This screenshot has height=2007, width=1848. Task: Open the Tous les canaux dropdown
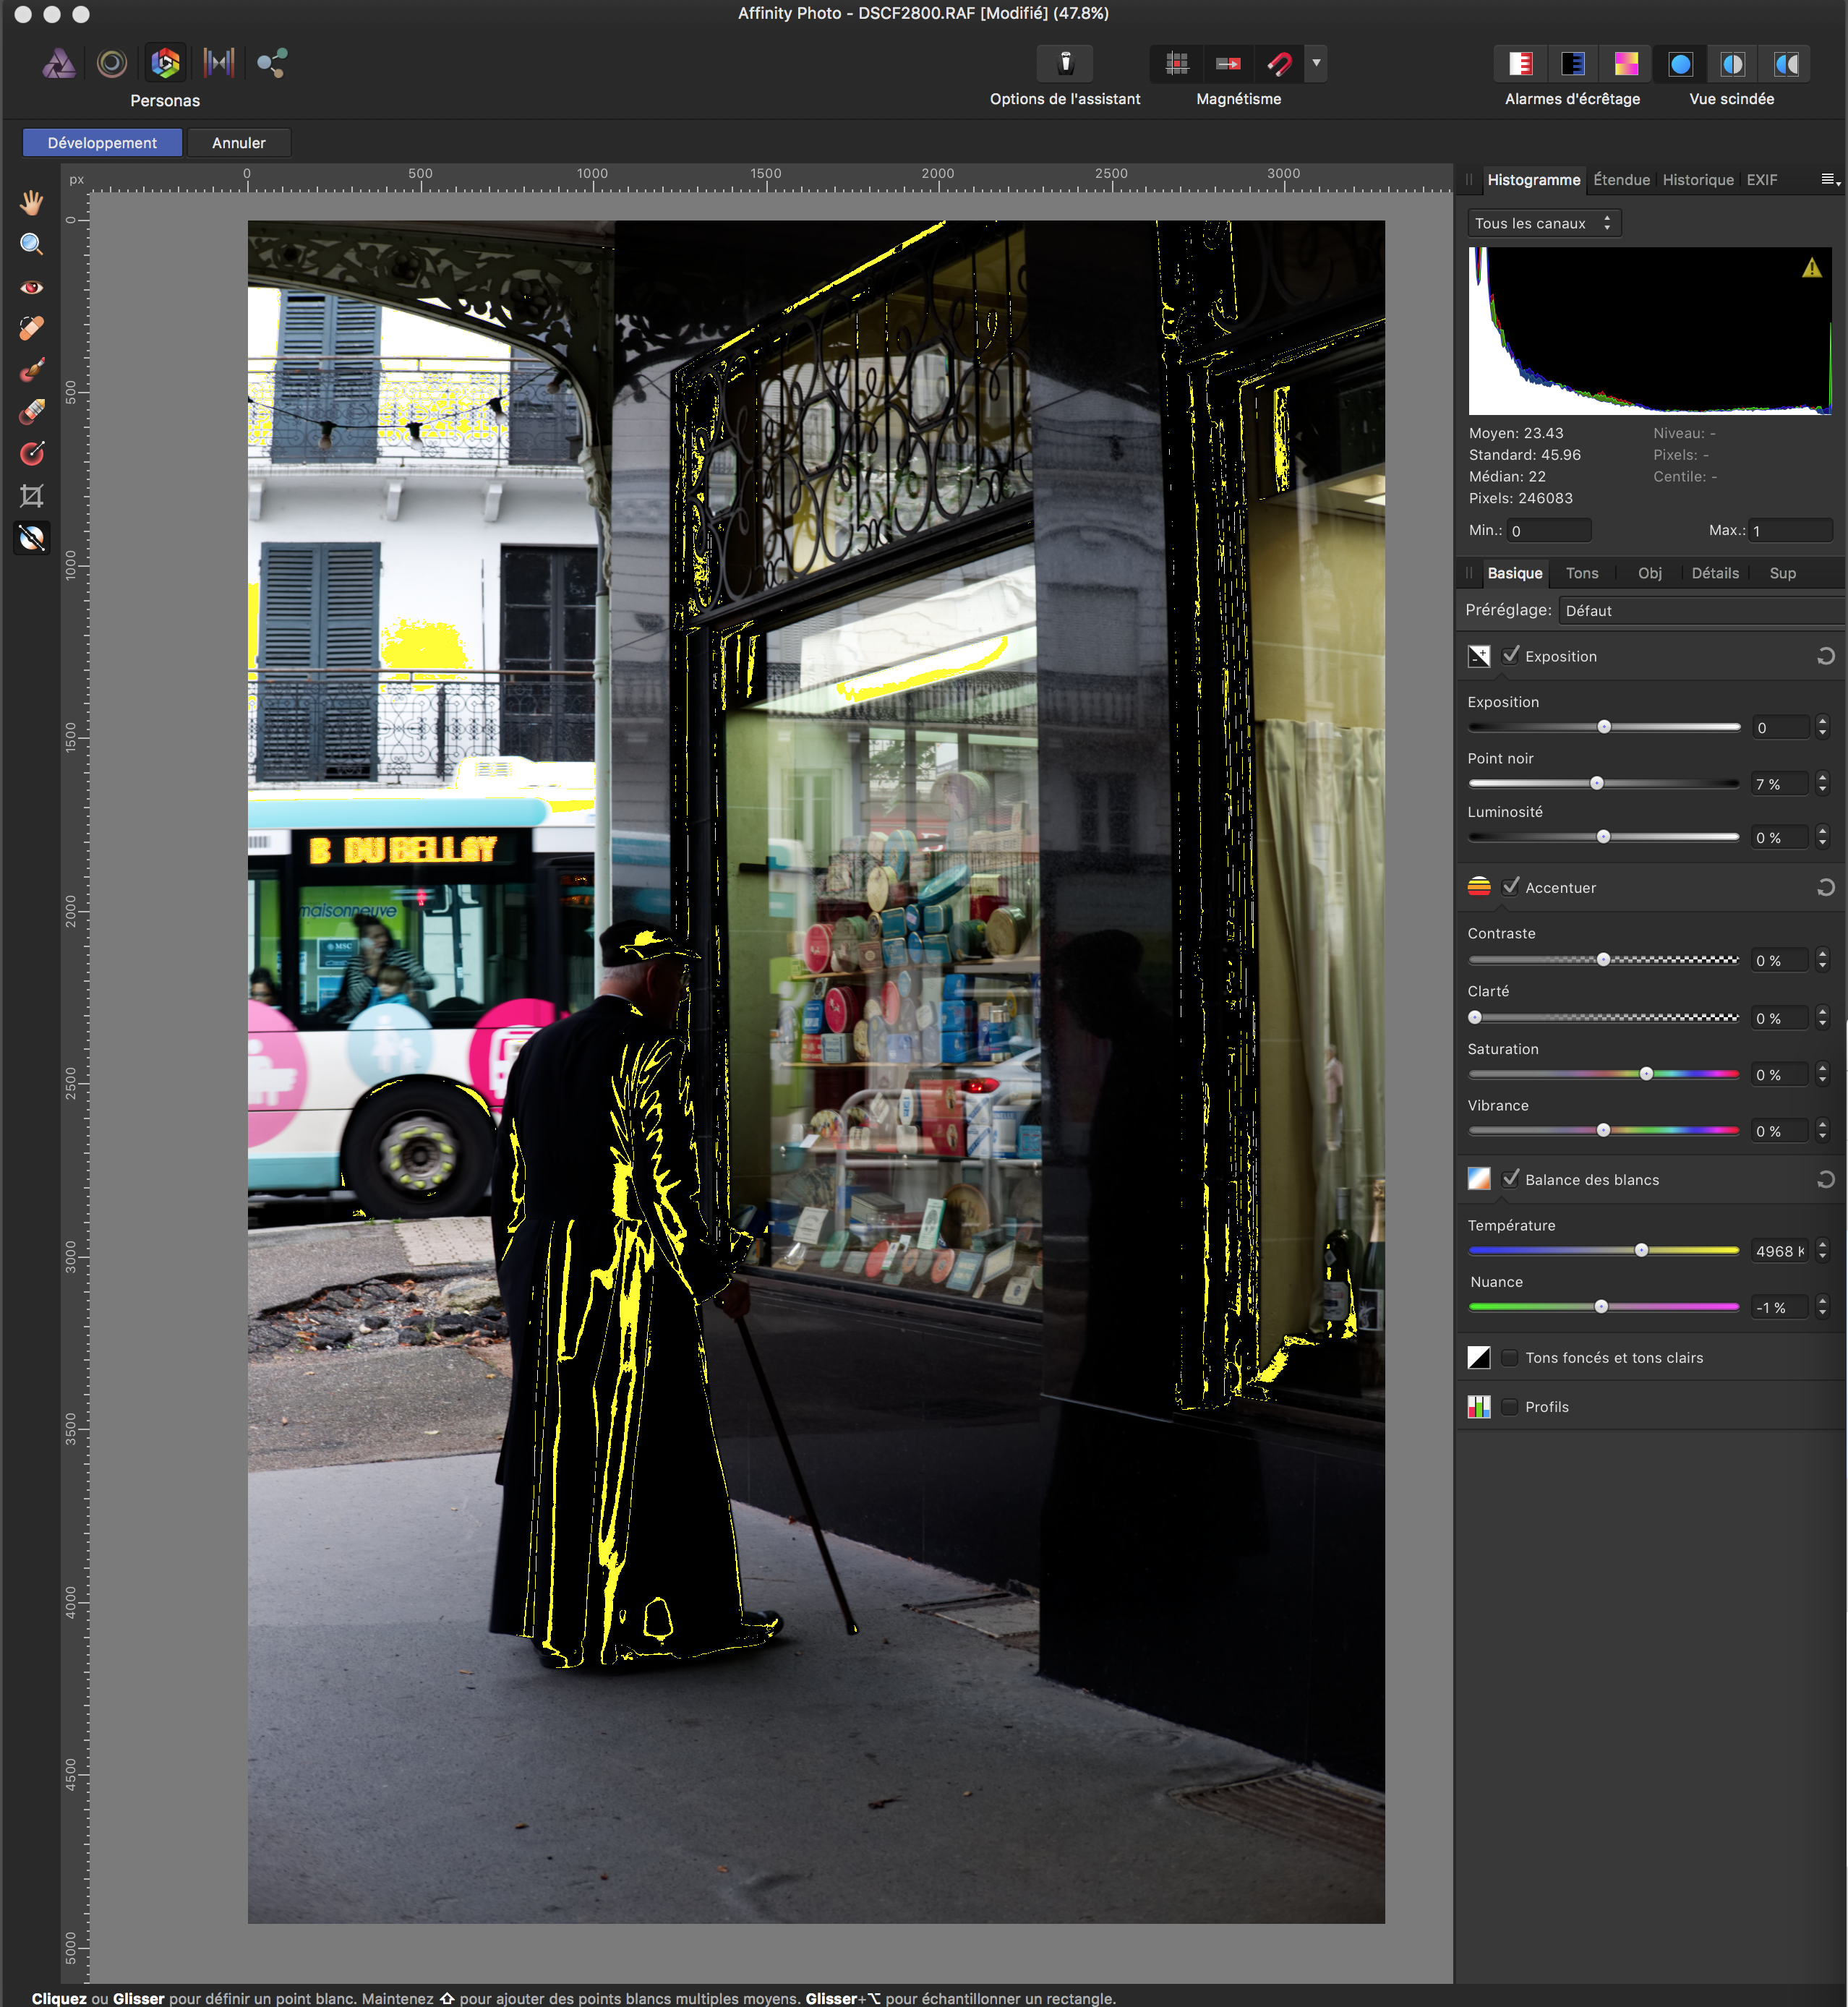click(x=1543, y=223)
